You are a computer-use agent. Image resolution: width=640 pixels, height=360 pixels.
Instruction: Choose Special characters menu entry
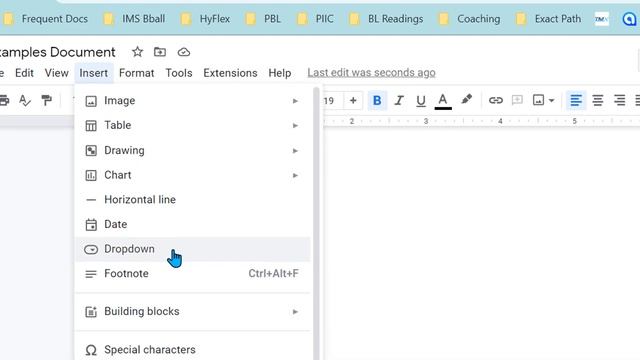pos(193,350)
